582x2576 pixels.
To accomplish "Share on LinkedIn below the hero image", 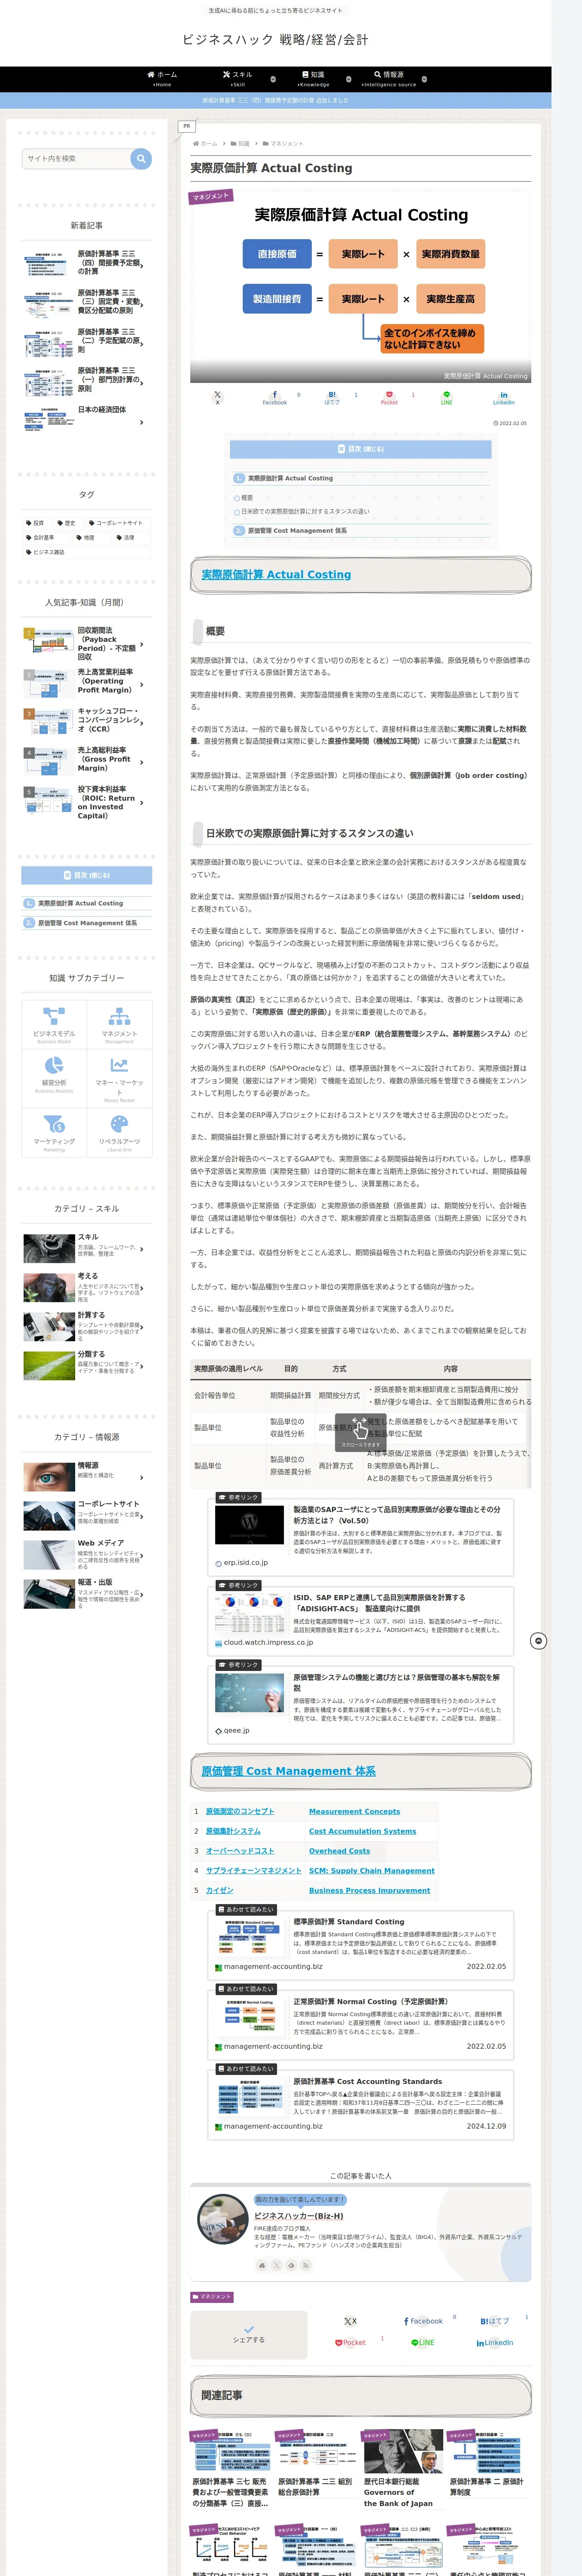I will pos(504,397).
